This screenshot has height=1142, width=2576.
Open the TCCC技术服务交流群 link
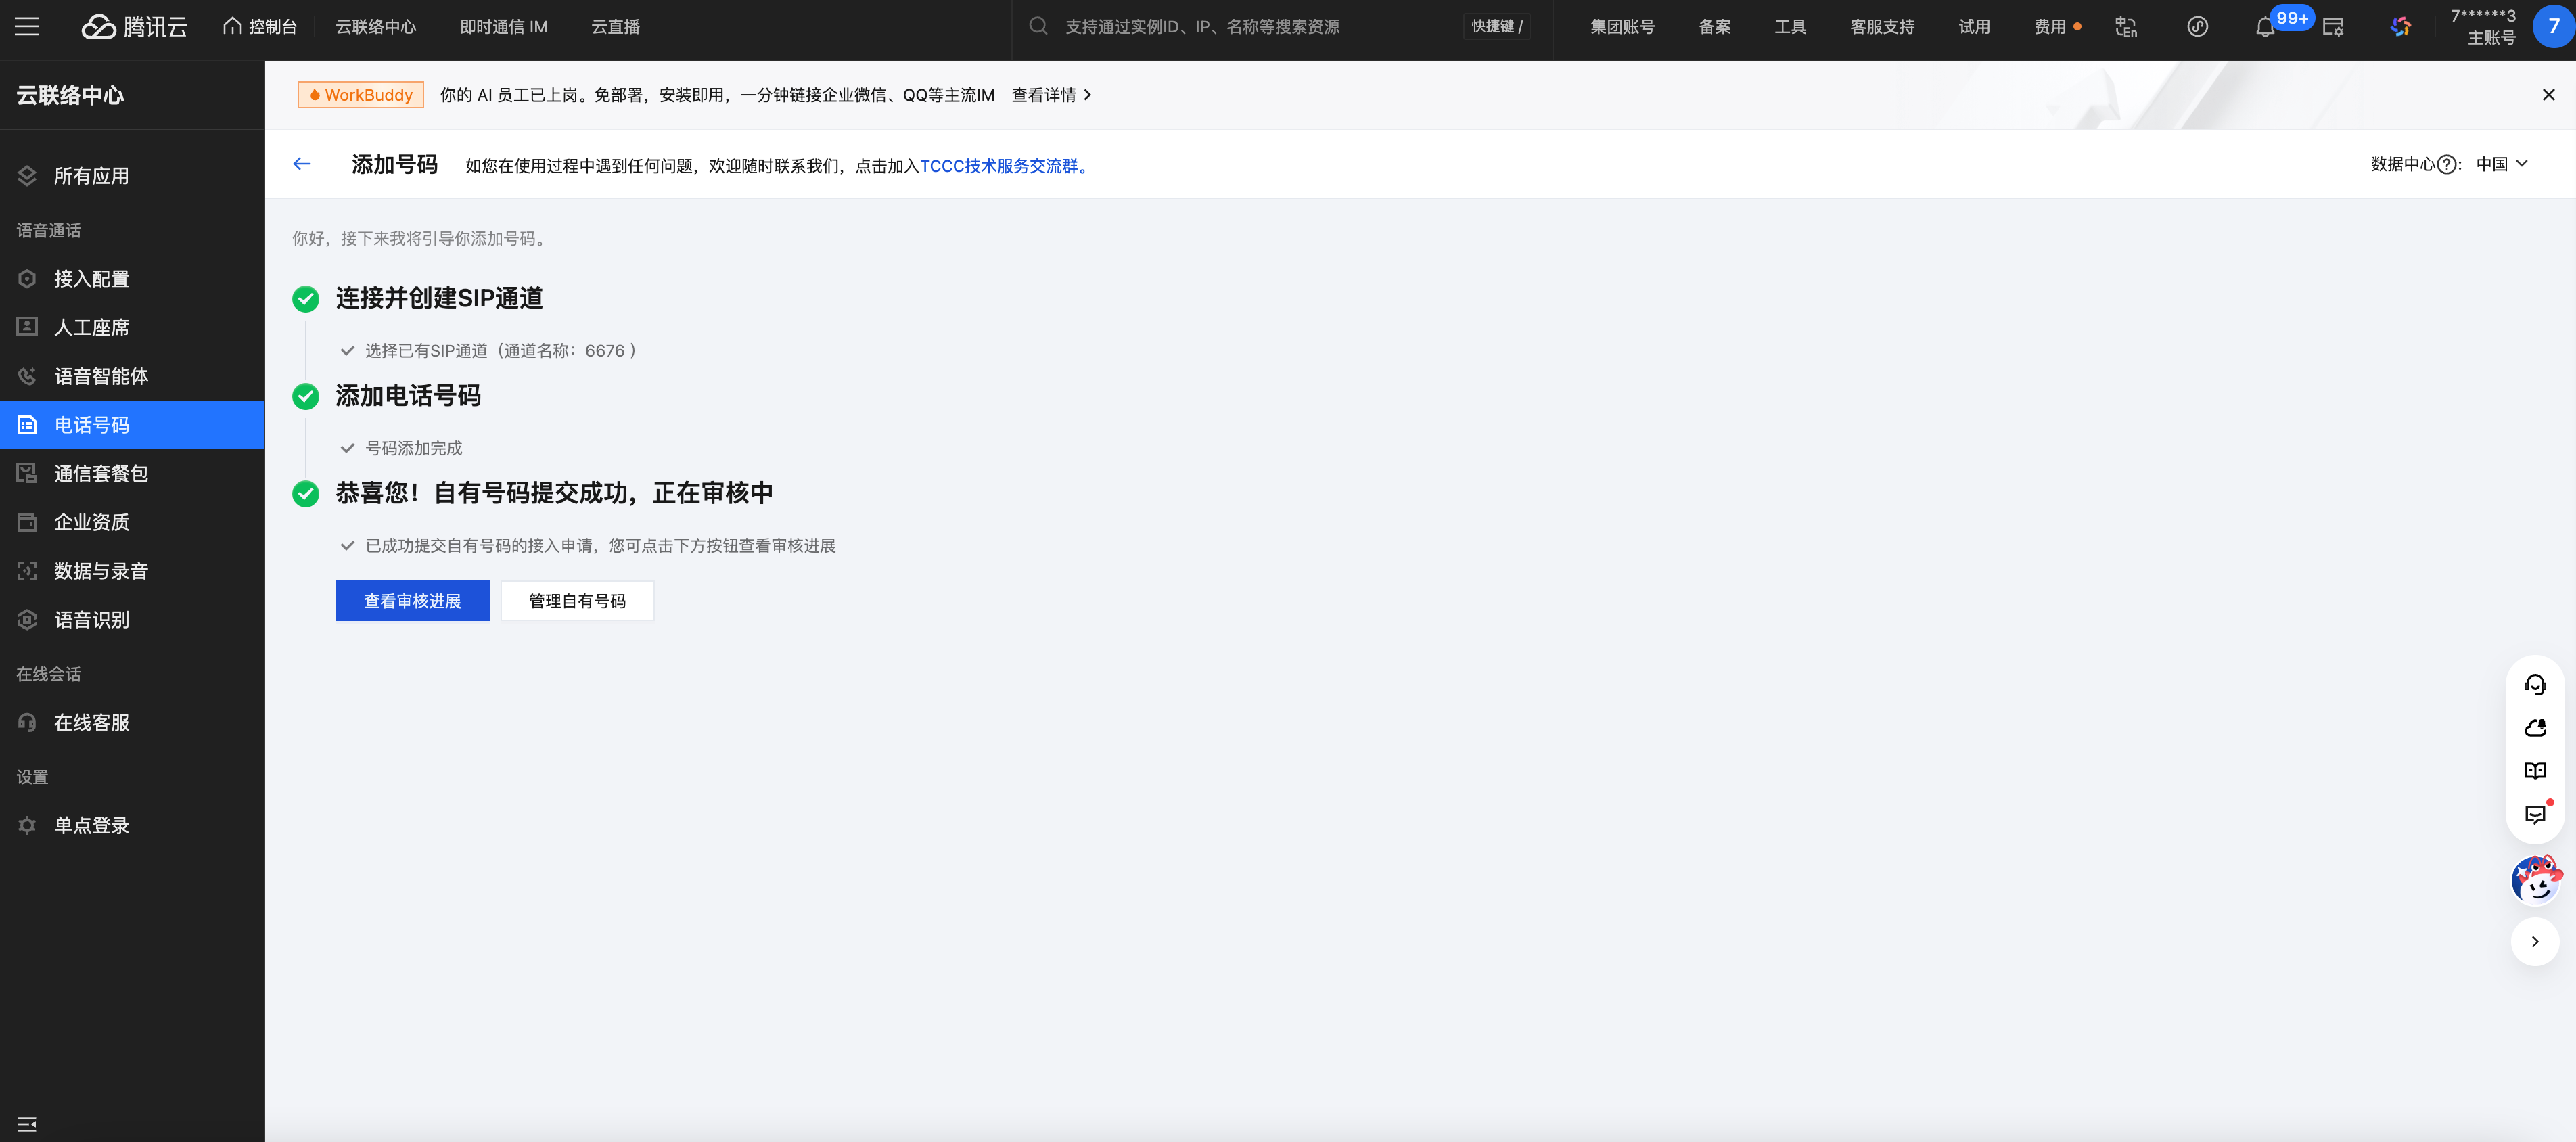pos(1000,166)
